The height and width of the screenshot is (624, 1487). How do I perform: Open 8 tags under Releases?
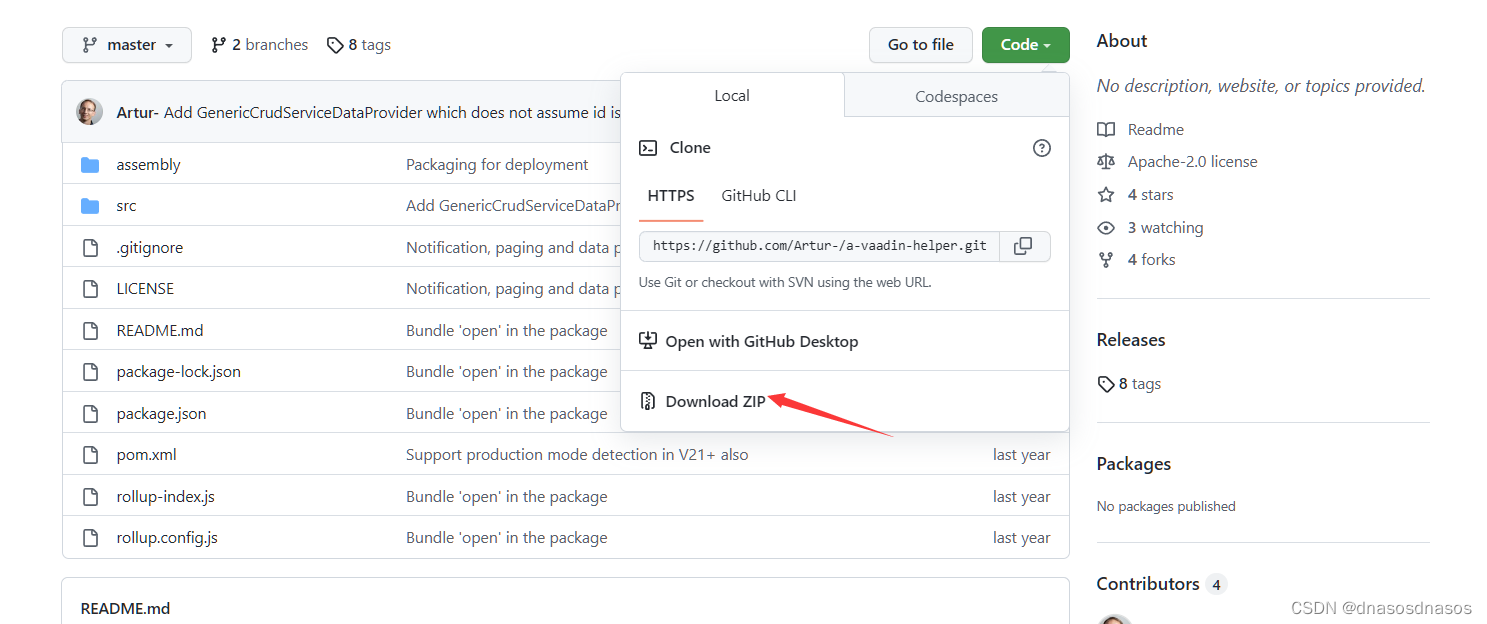click(1129, 384)
